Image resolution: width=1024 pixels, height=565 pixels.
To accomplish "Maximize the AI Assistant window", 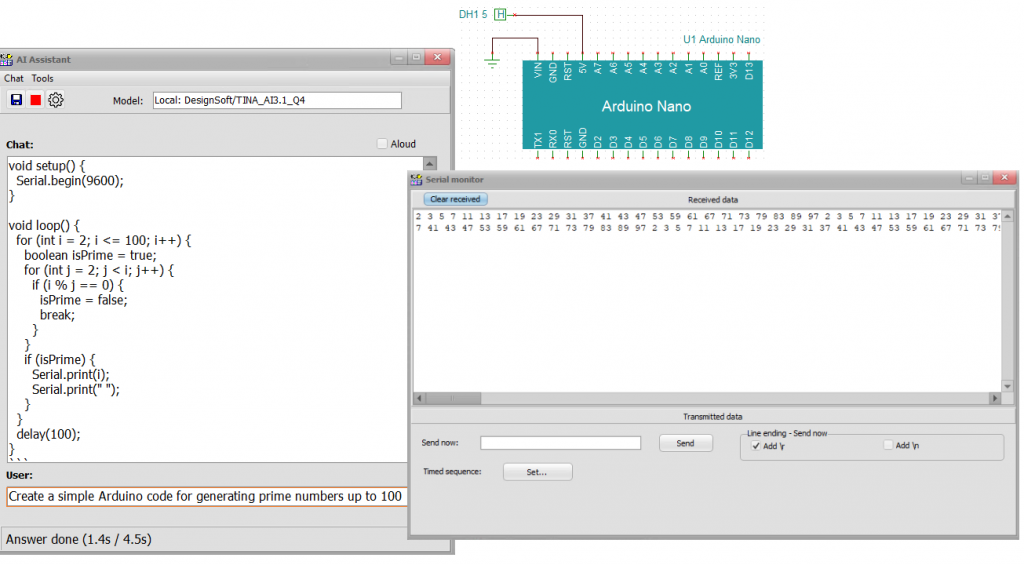I will coord(416,57).
